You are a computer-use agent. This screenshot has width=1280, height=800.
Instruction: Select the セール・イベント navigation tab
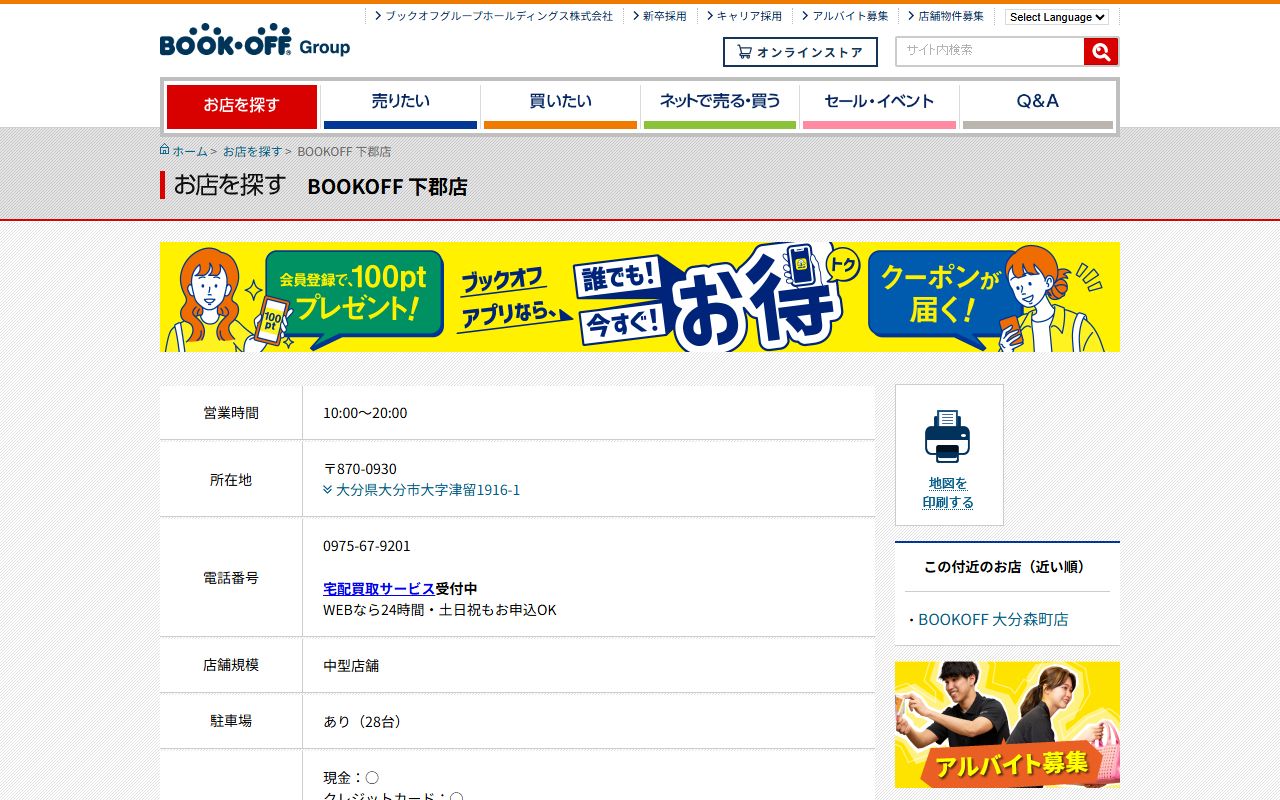point(879,106)
